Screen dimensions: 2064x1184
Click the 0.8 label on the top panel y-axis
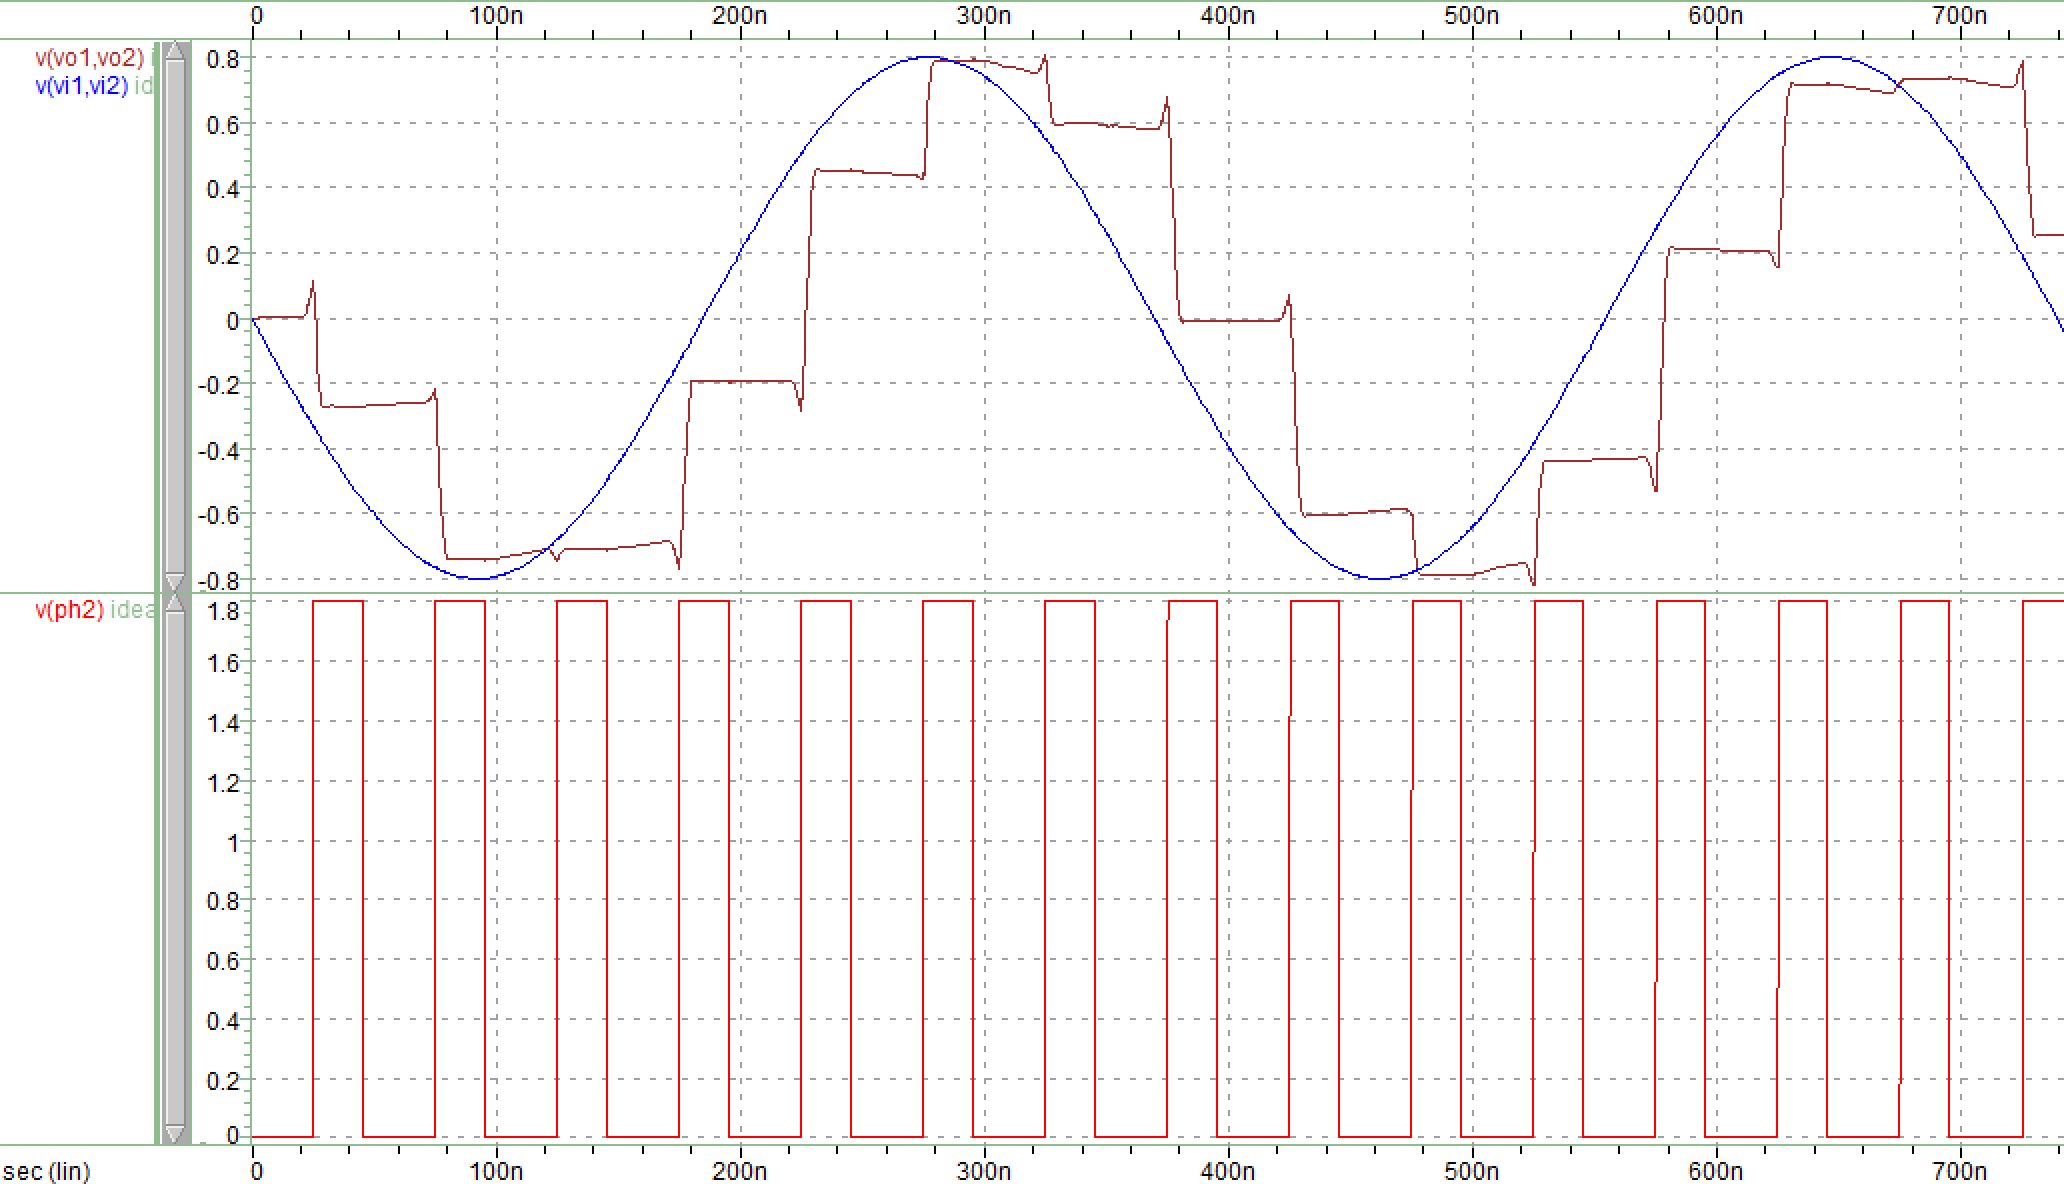click(222, 59)
